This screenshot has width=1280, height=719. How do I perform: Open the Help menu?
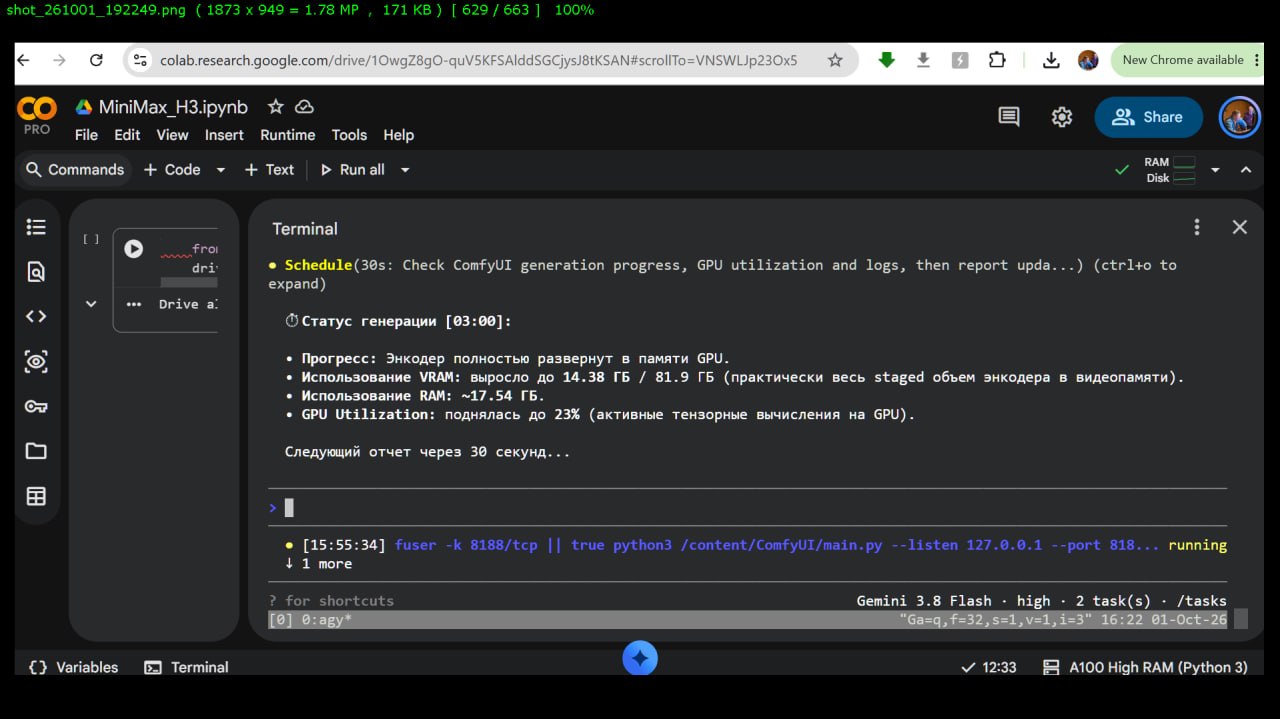pos(398,135)
